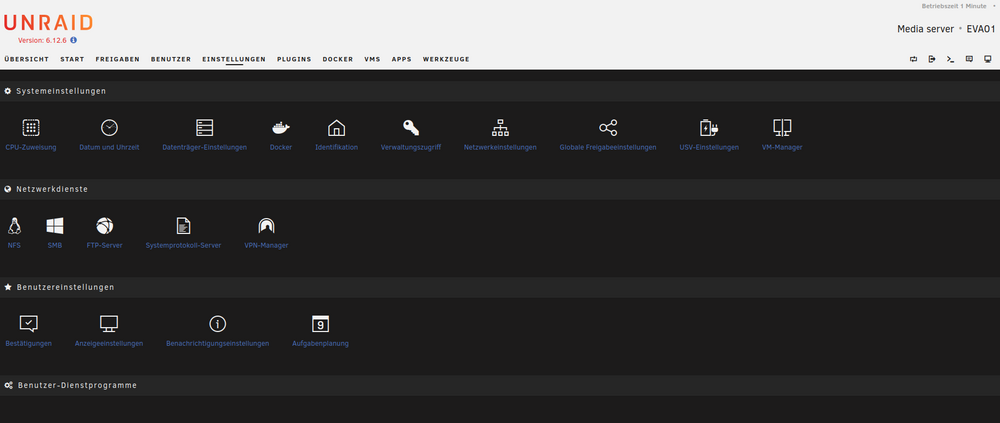Click the Version: 6.12.6 text
This screenshot has width=1000, height=423.
[x=42, y=40]
